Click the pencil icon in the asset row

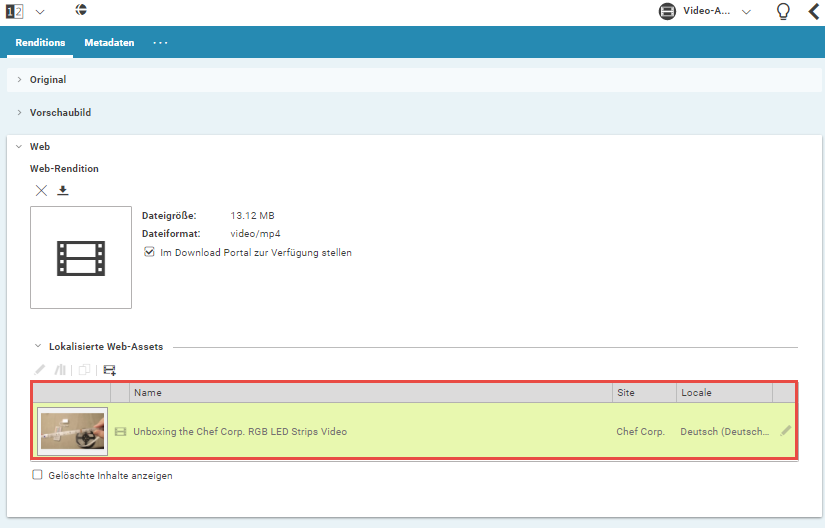point(785,431)
